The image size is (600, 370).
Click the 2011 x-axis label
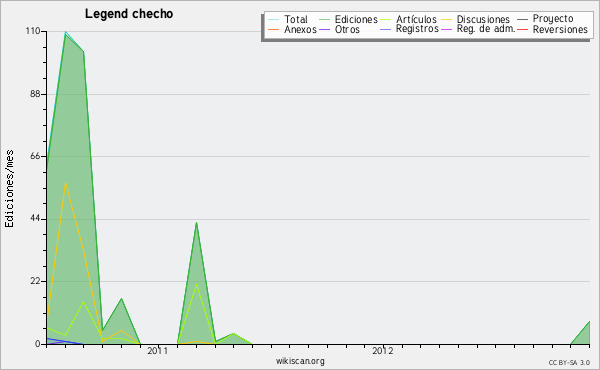[x=158, y=351]
